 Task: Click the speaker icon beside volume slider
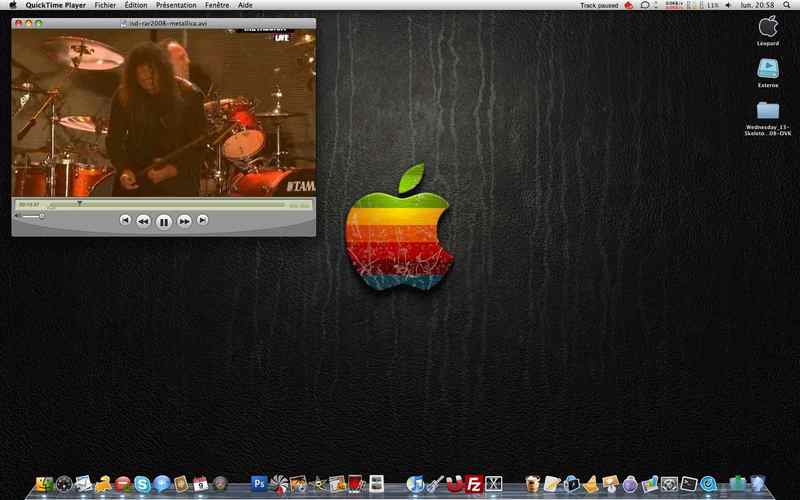(x=17, y=216)
